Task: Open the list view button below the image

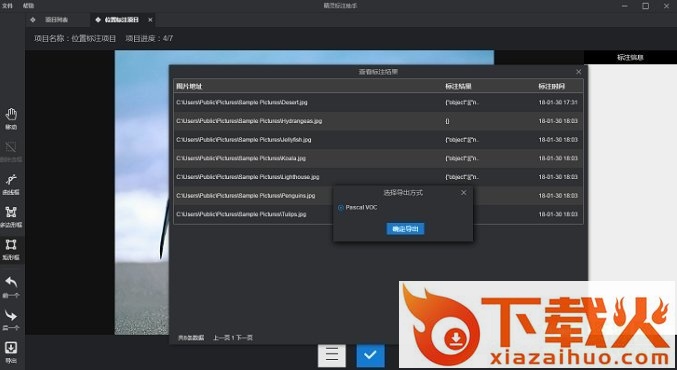Action: 332,355
